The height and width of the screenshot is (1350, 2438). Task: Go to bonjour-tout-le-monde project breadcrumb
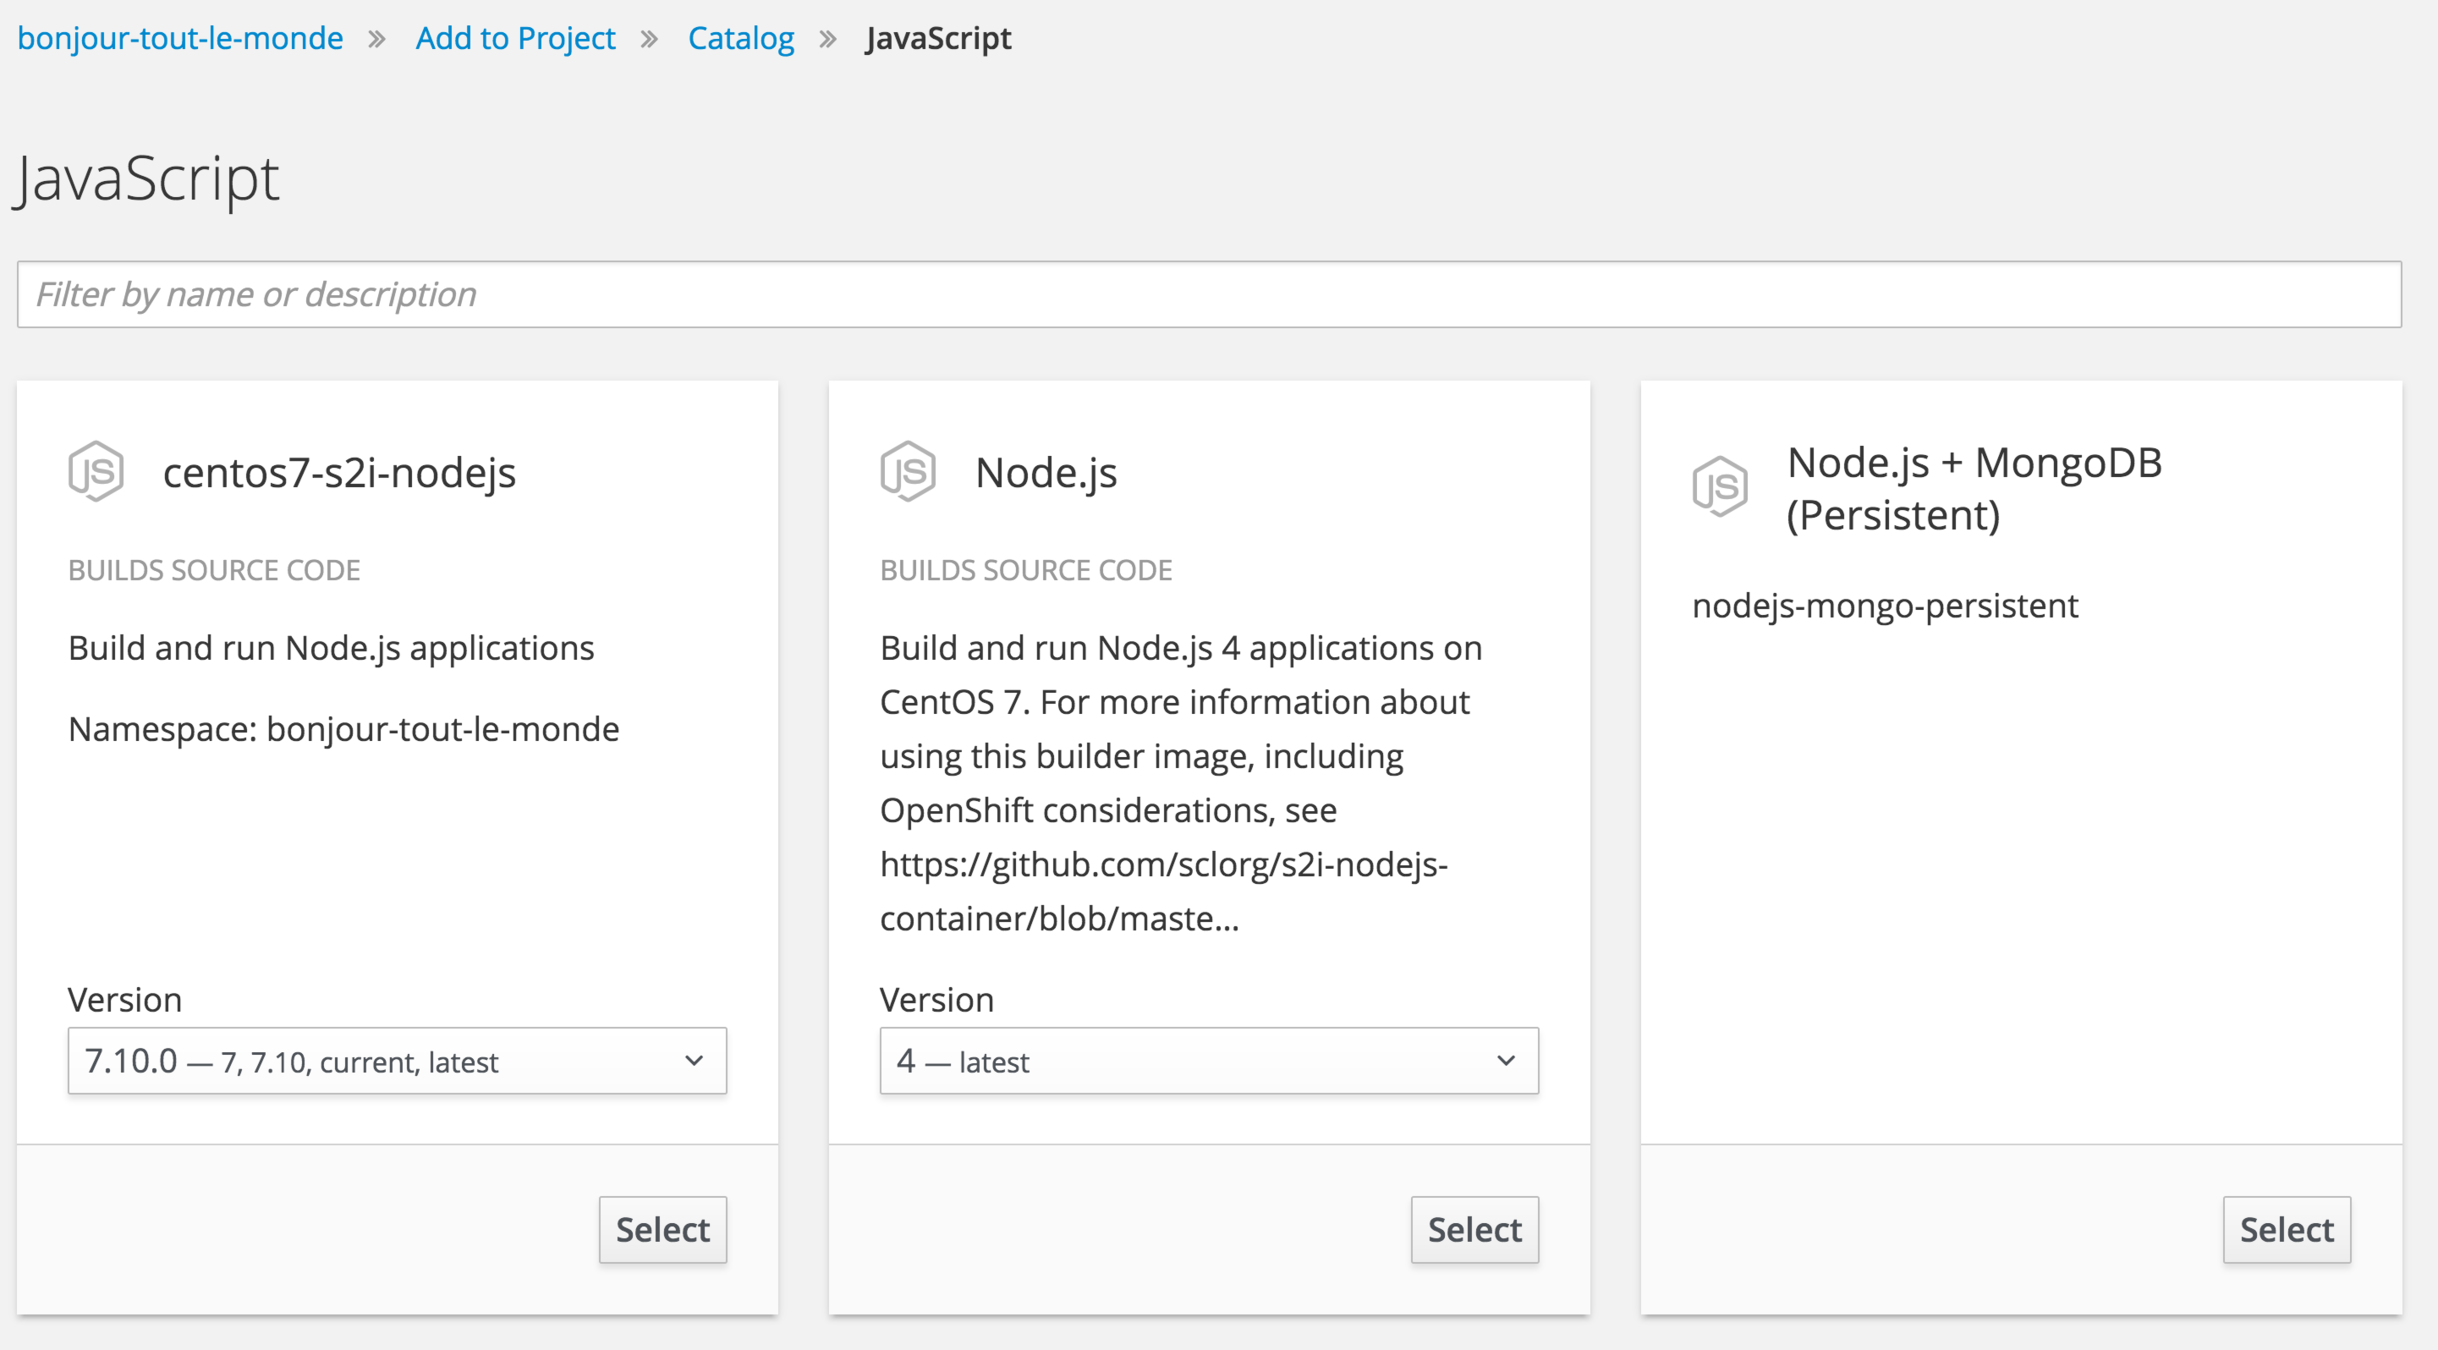point(180,38)
